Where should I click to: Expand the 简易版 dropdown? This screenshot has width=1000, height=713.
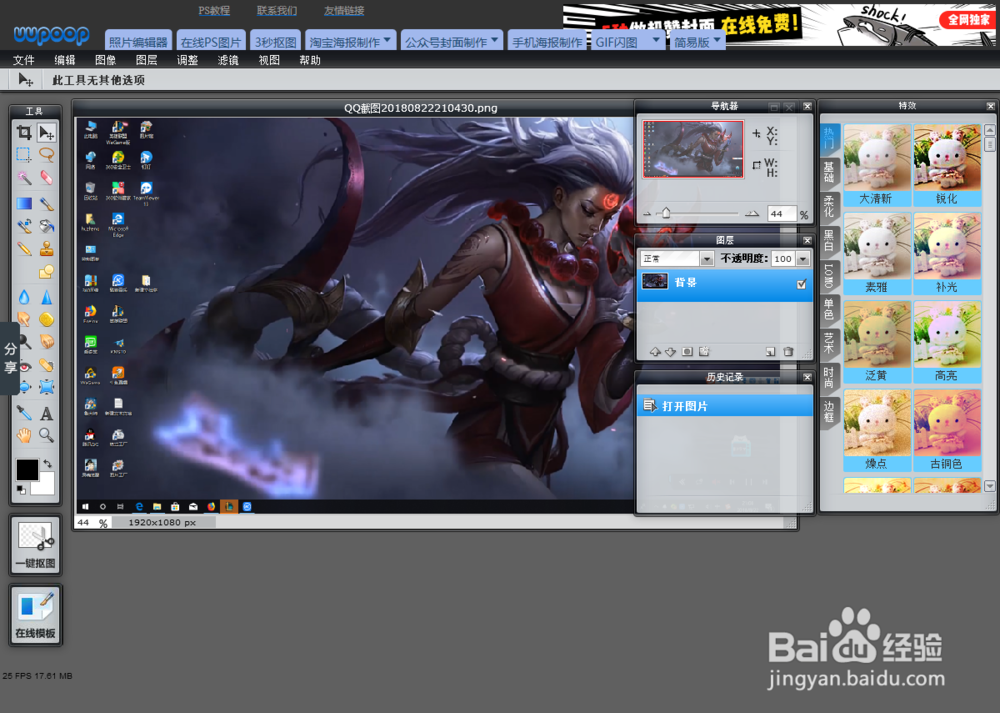pyautogui.click(x=717, y=40)
